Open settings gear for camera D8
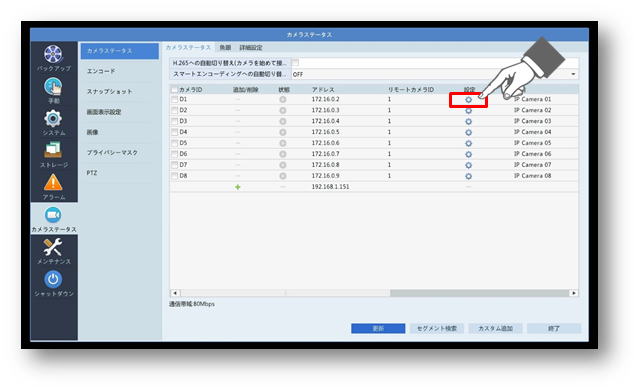 click(469, 176)
